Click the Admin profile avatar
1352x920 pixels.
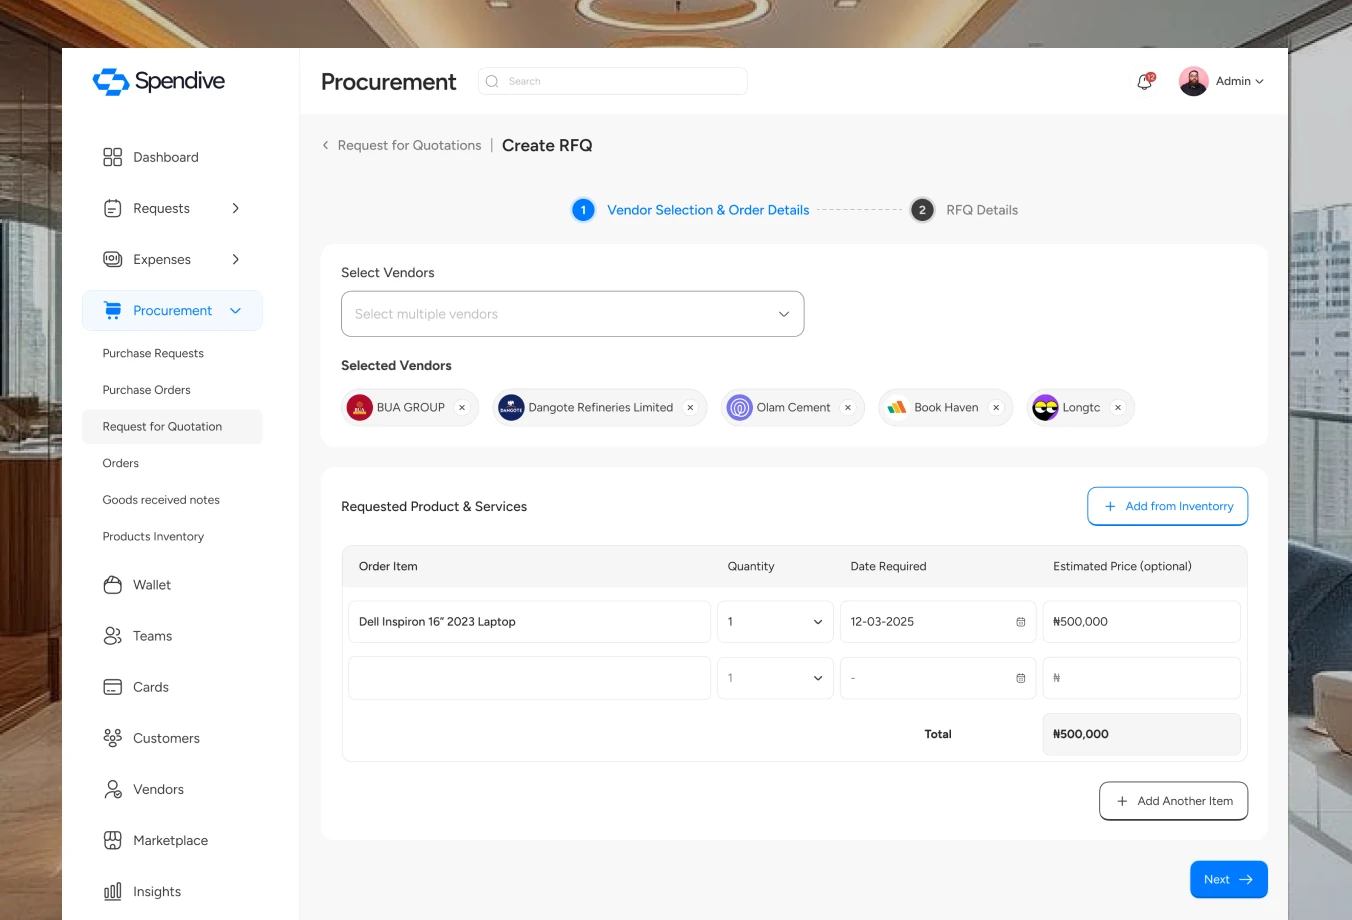(1193, 81)
